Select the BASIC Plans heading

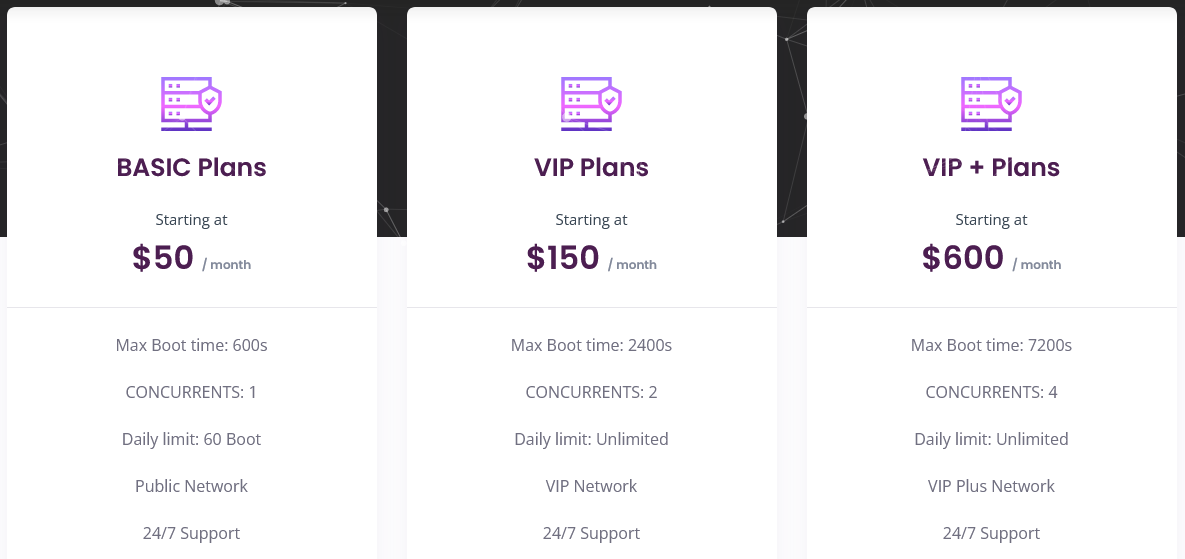pos(191,167)
